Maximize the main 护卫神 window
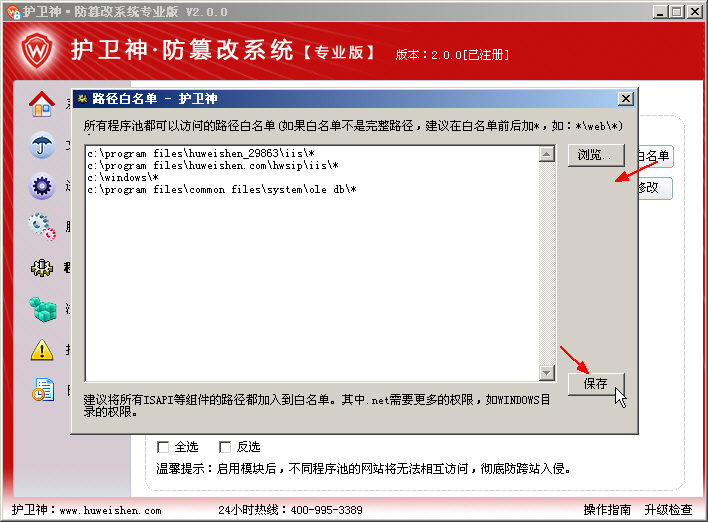The width and height of the screenshot is (708, 522). pos(677,12)
